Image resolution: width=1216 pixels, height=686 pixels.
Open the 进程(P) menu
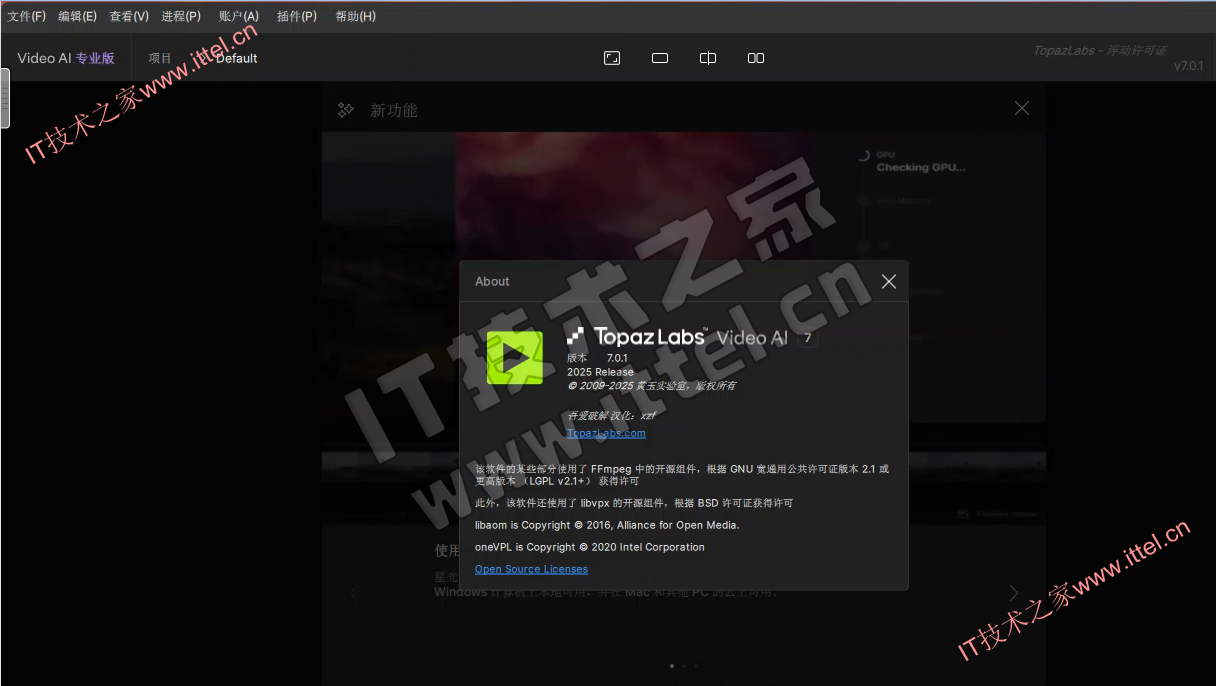tap(181, 16)
